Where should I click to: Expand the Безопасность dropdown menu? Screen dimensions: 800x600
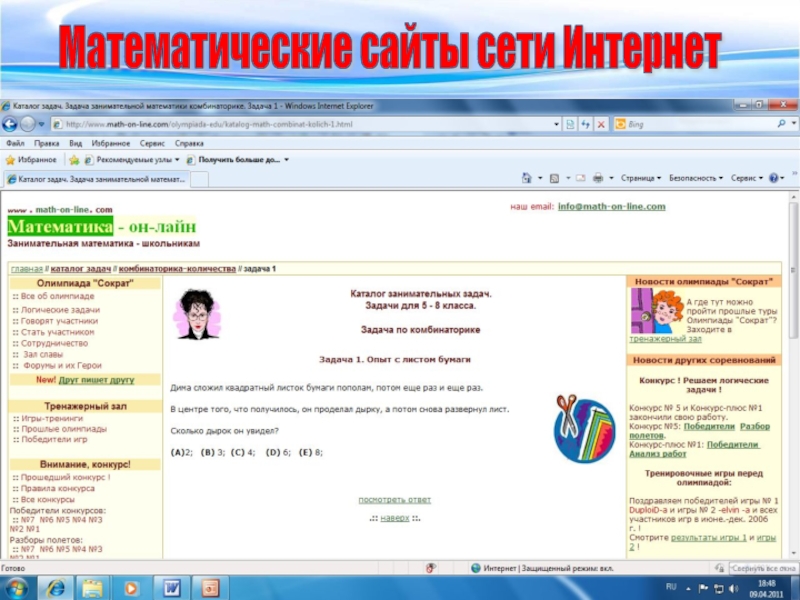click(696, 178)
